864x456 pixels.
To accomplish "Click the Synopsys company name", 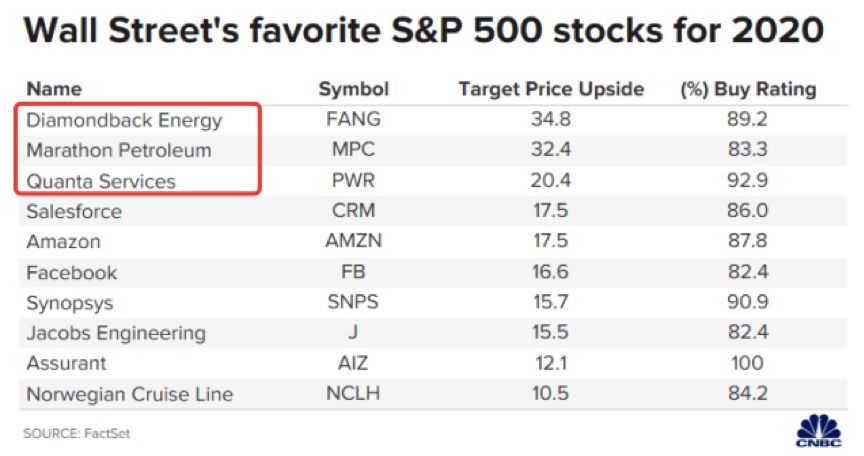I will pos(69,303).
